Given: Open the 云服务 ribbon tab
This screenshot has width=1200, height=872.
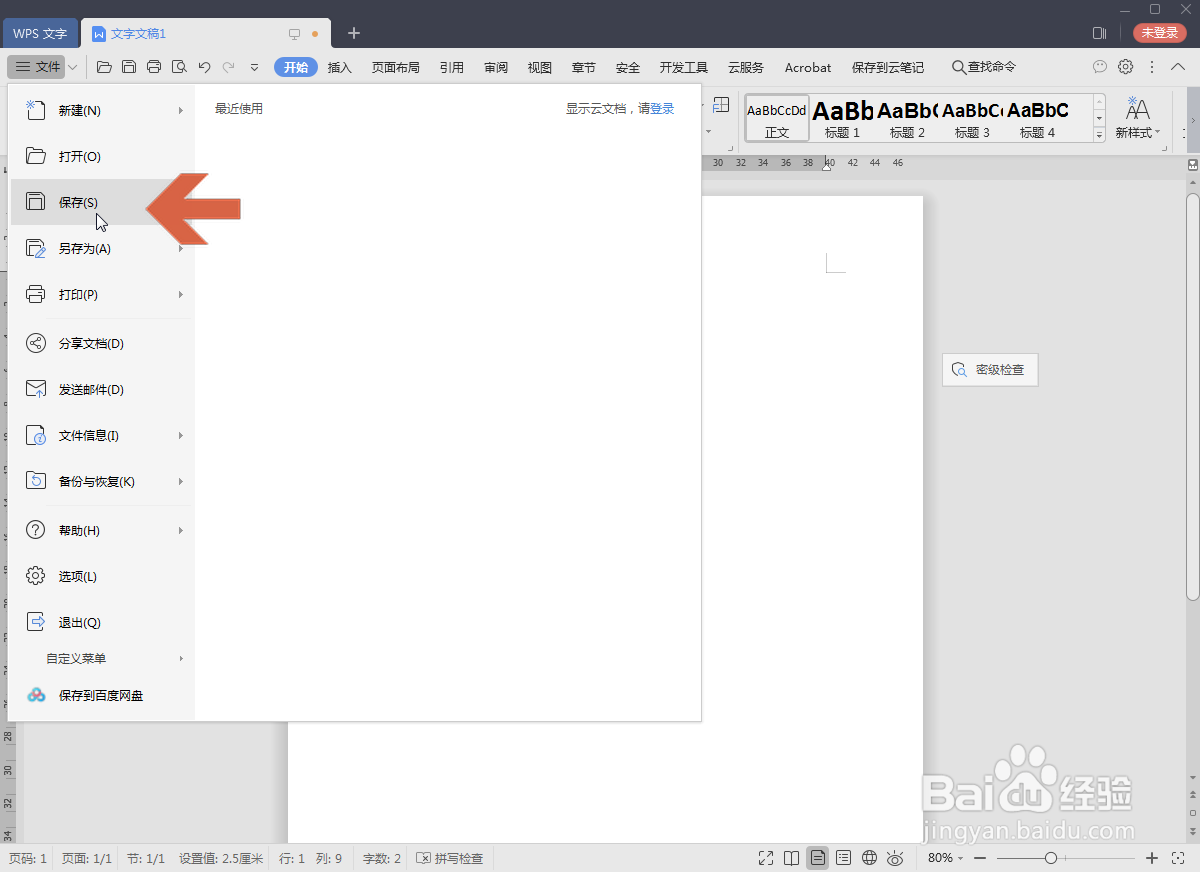Looking at the screenshot, I should (746, 67).
